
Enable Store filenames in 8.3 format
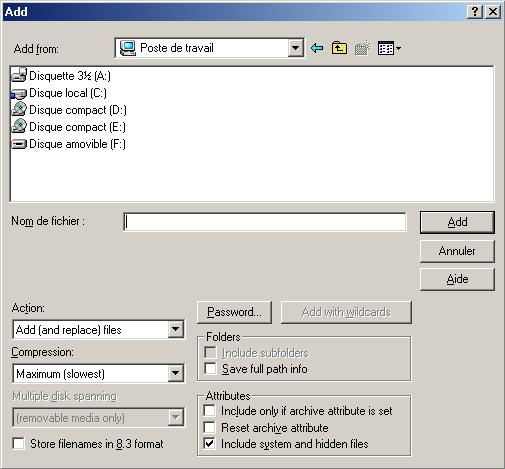[19, 444]
